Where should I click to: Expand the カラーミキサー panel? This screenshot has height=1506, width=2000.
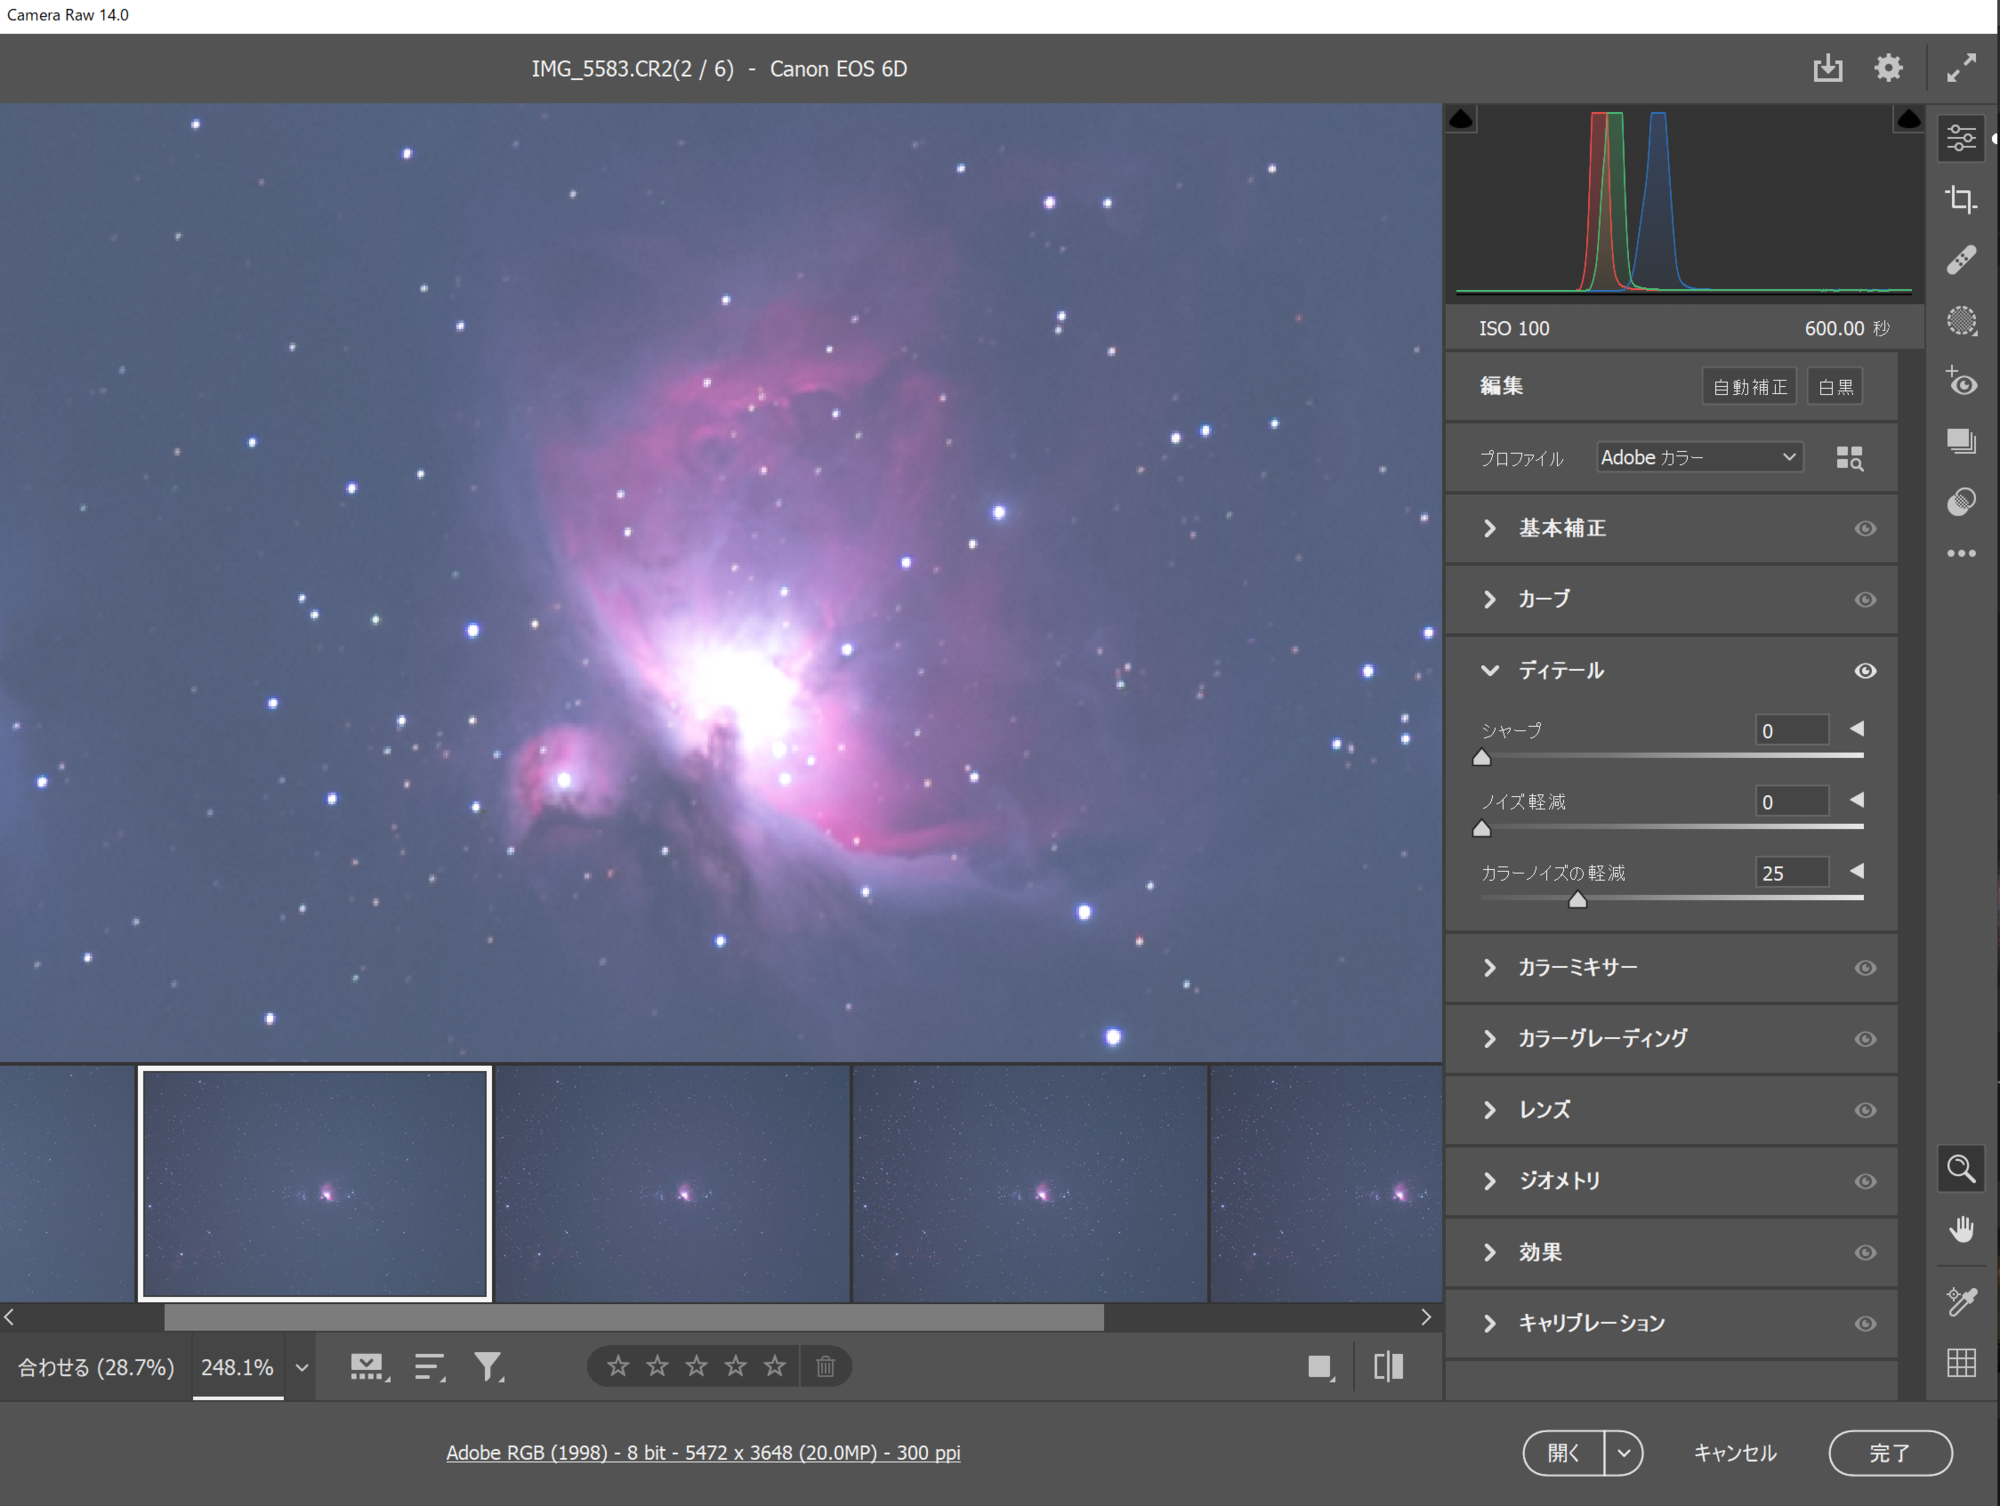coord(1490,967)
